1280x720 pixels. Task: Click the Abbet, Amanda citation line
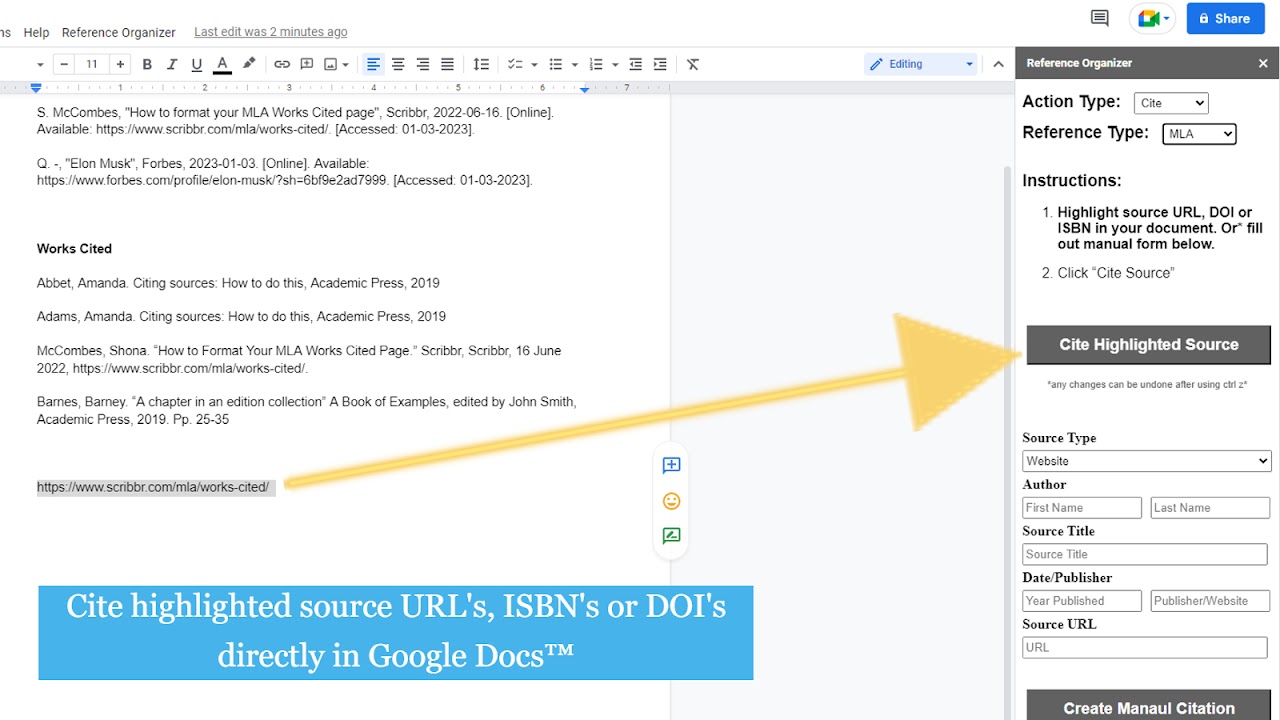click(x=238, y=283)
